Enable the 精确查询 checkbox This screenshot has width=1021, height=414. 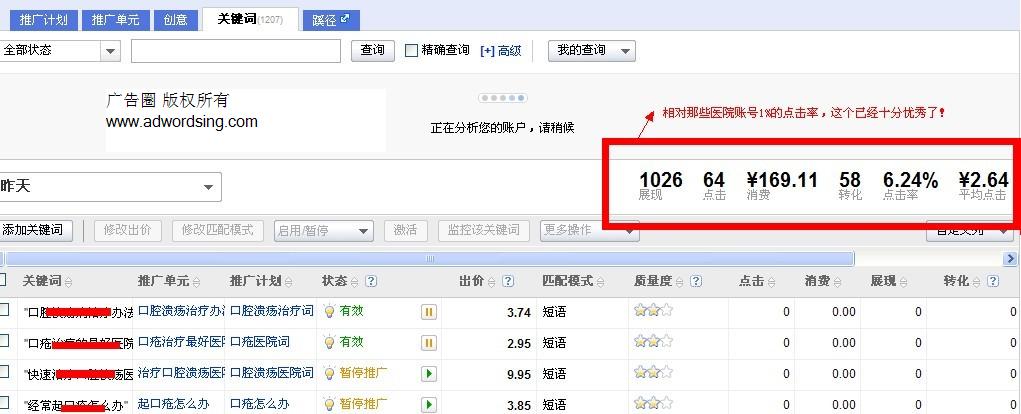[x=411, y=50]
